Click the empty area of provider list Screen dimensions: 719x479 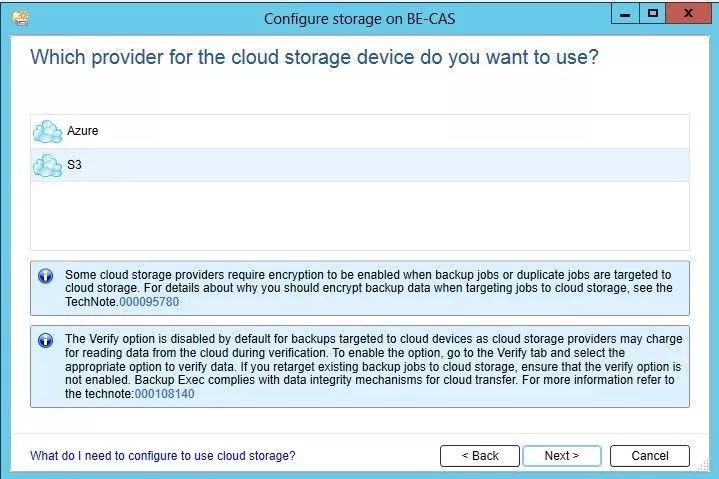click(360, 215)
